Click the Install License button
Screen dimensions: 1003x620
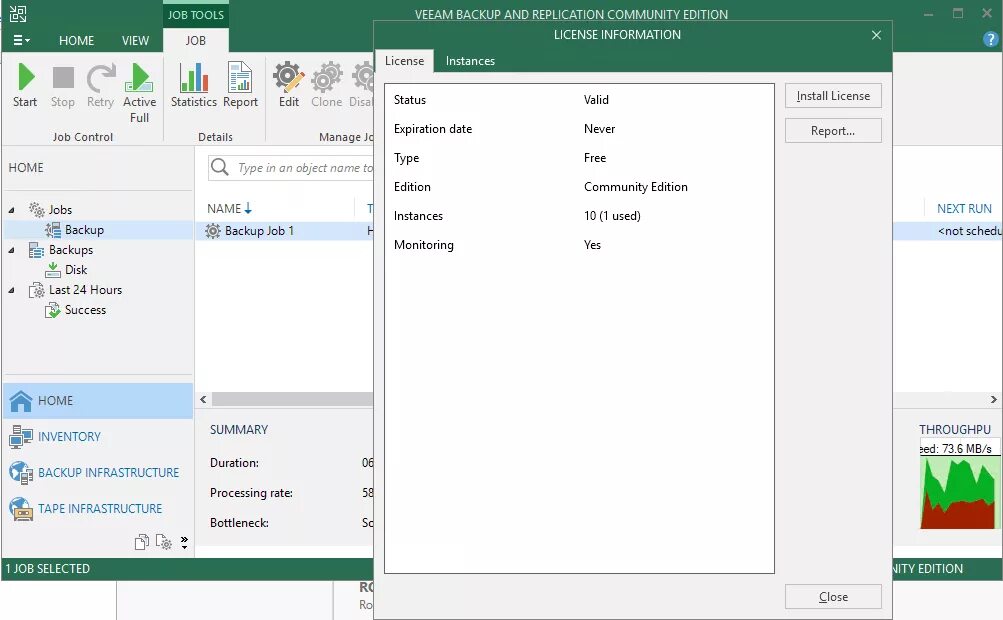coord(833,96)
